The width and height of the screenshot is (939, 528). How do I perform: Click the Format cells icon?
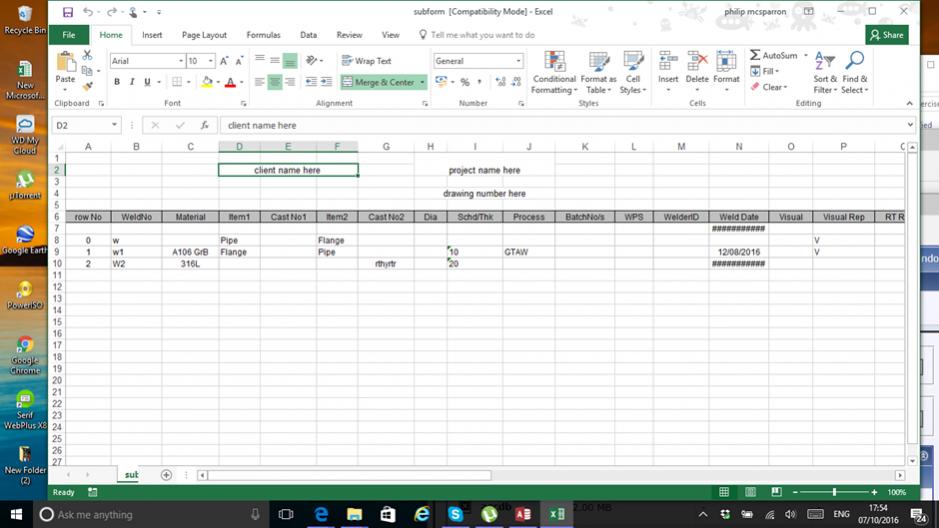click(x=726, y=62)
